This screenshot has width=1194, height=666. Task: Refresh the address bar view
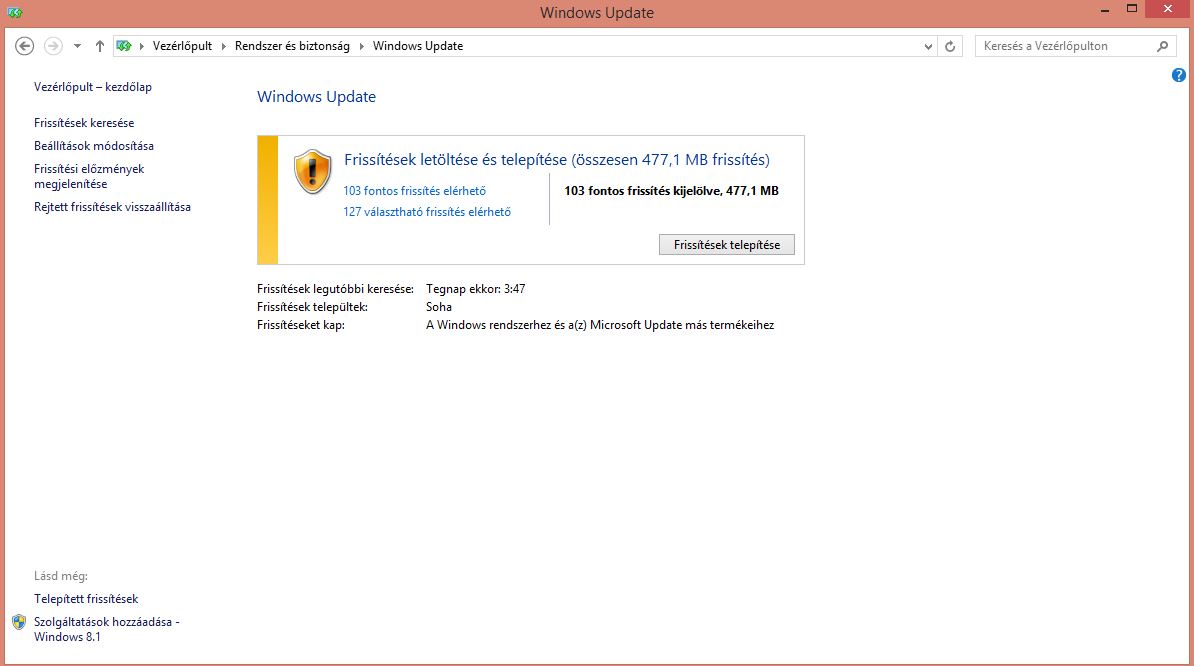[950, 46]
